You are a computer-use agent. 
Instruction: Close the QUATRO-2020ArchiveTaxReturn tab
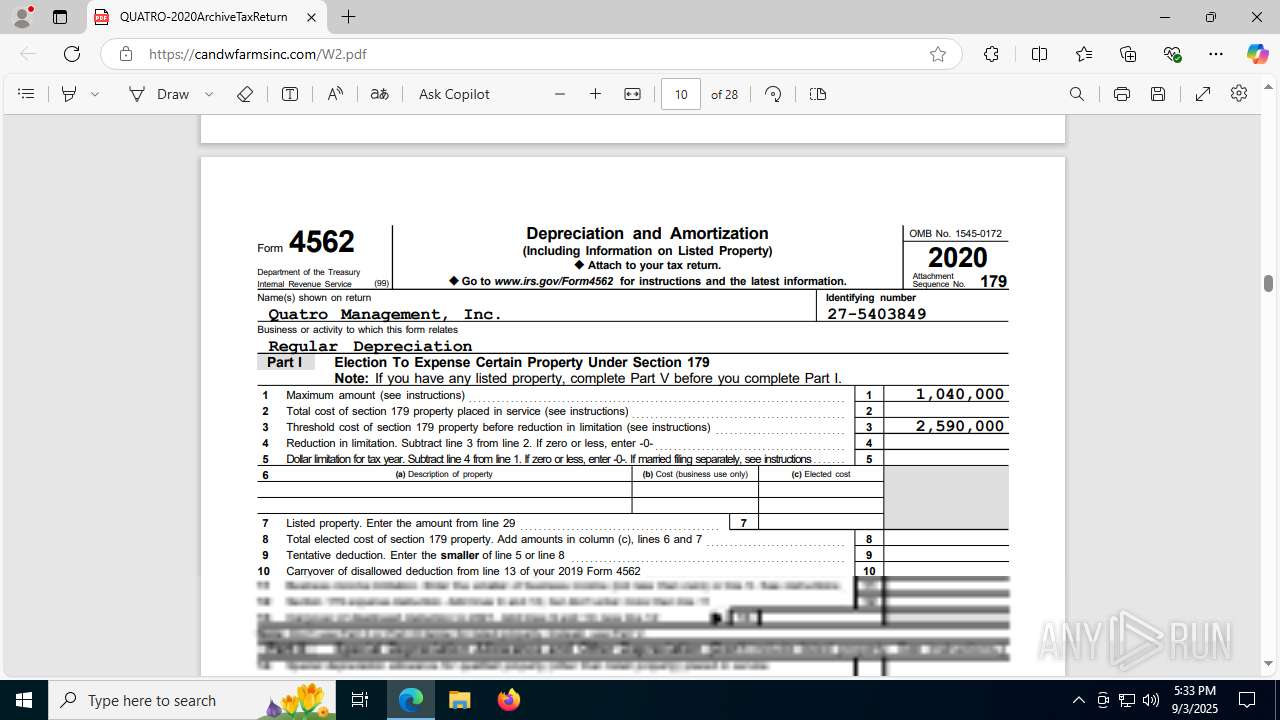point(312,17)
